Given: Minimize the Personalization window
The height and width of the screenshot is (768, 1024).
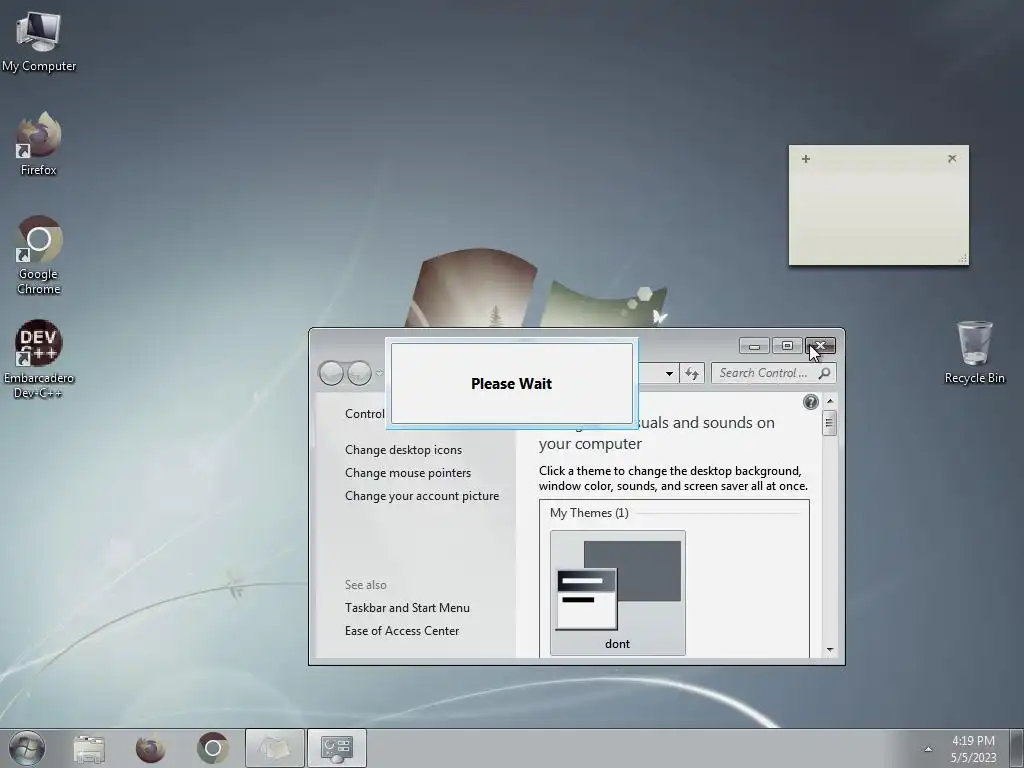Looking at the screenshot, I should tap(754, 345).
